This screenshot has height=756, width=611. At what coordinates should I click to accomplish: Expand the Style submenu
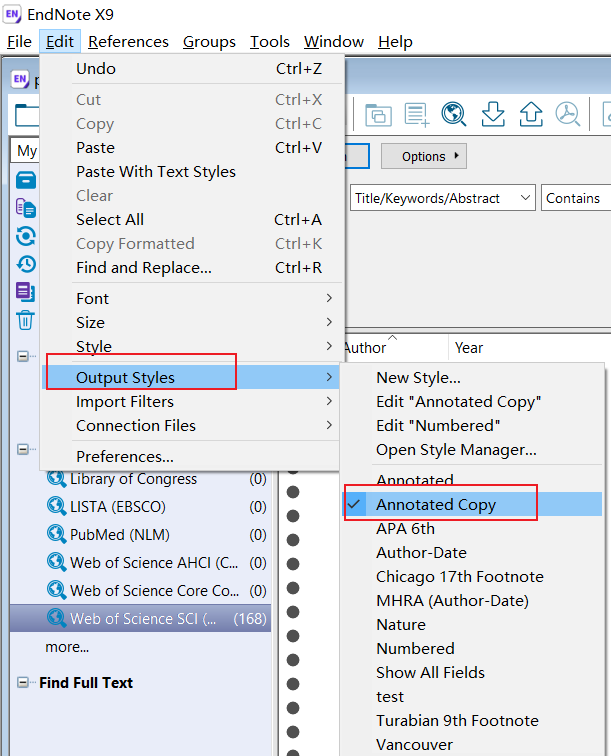192,346
